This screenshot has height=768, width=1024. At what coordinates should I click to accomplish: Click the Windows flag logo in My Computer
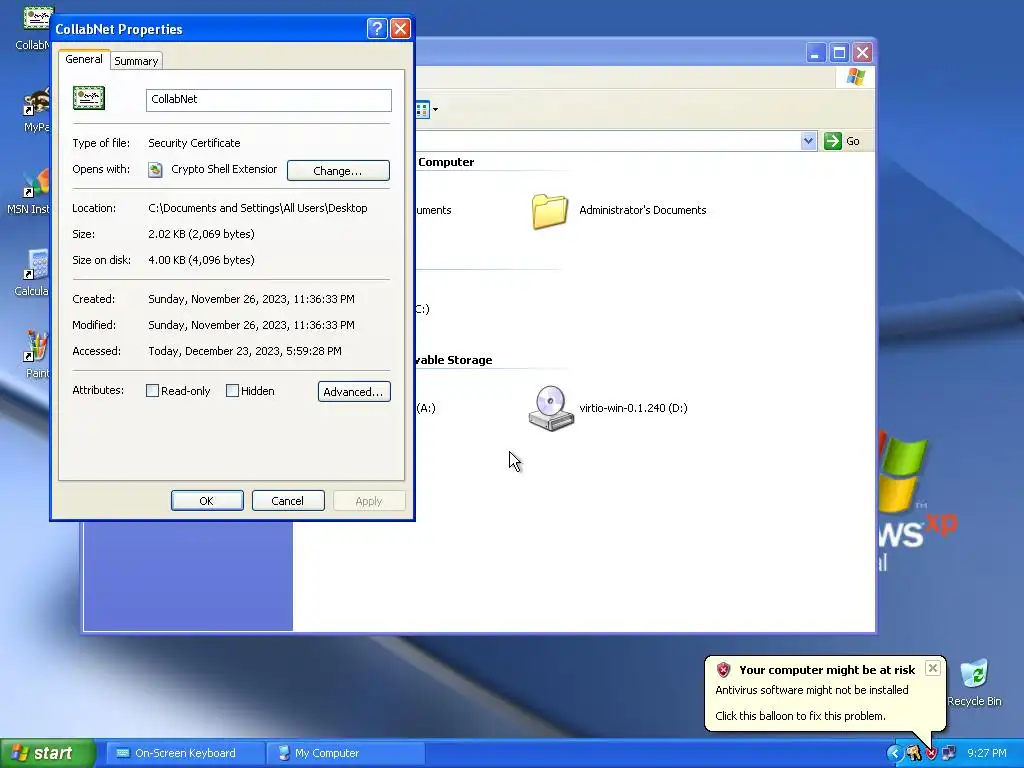click(856, 77)
